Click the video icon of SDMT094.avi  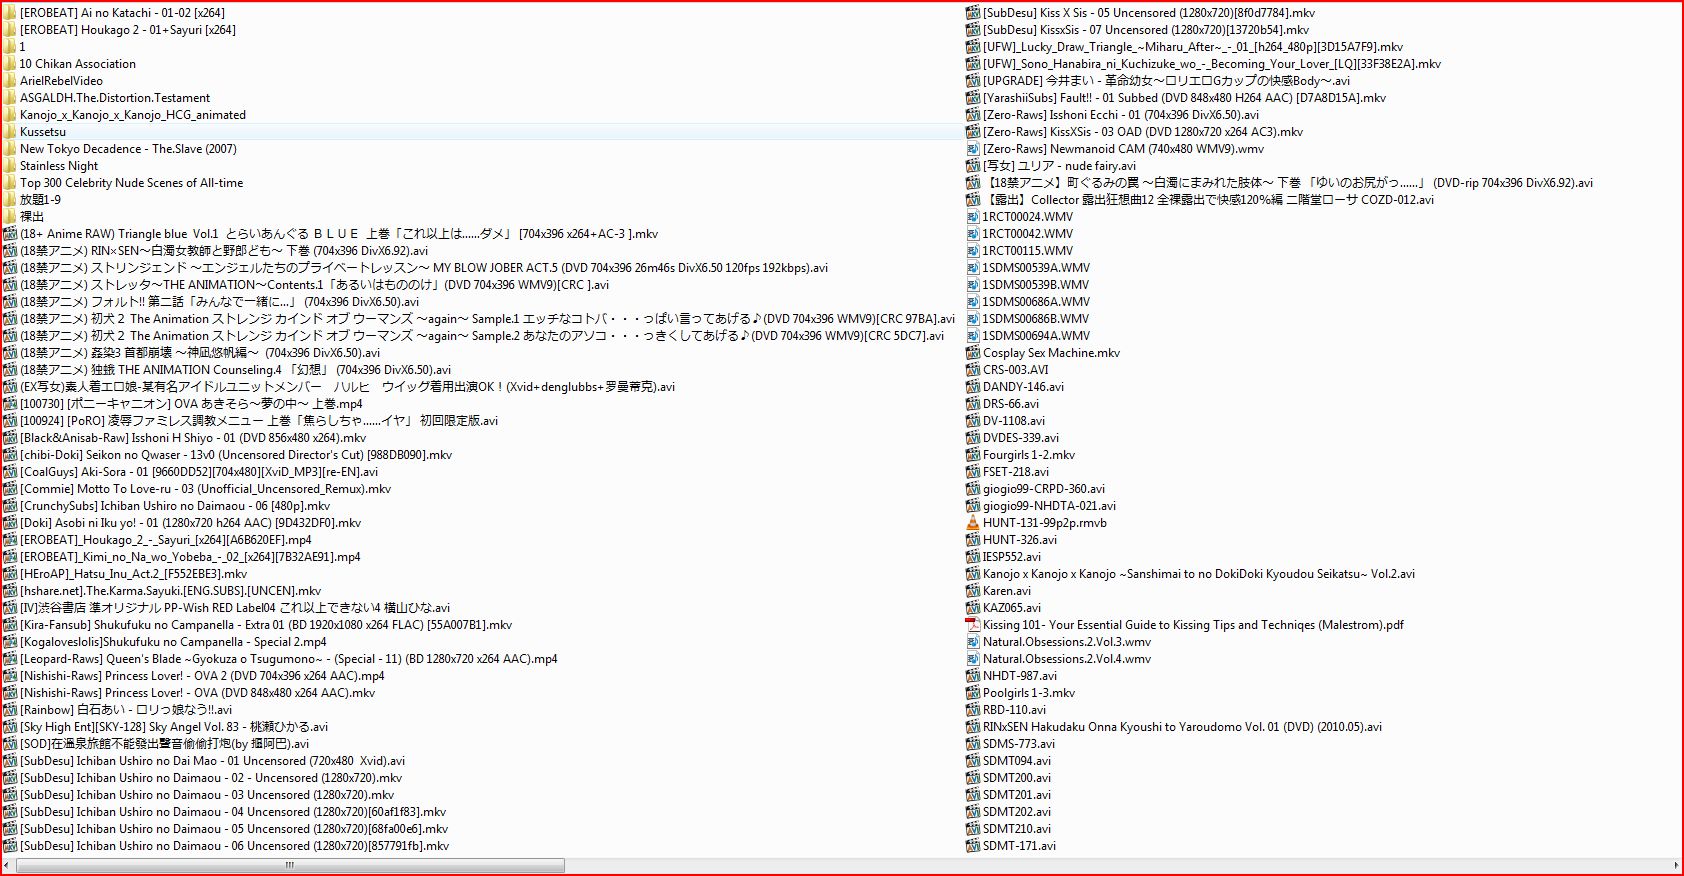[x=973, y=760]
